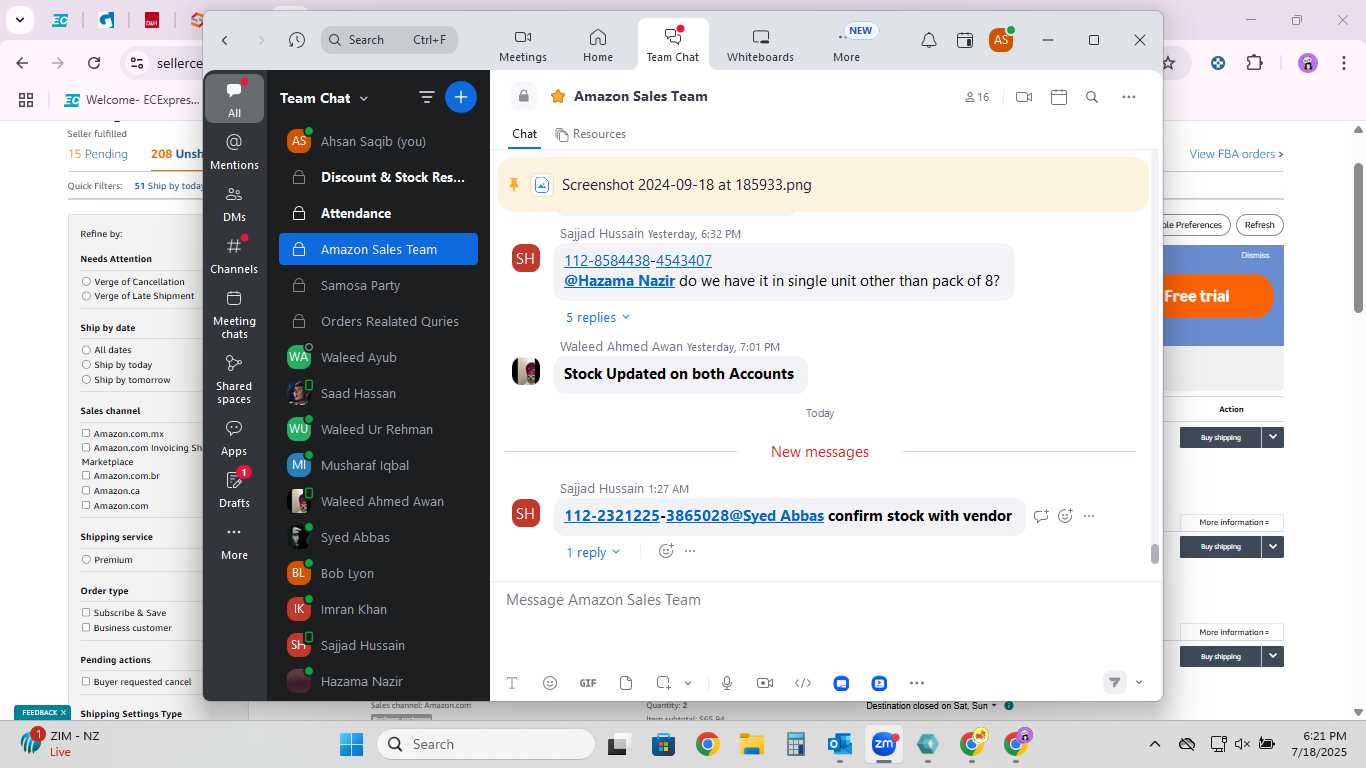Open DMs in the Zoom sidebar
The width and height of the screenshot is (1366, 768).
[x=234, y=203]
